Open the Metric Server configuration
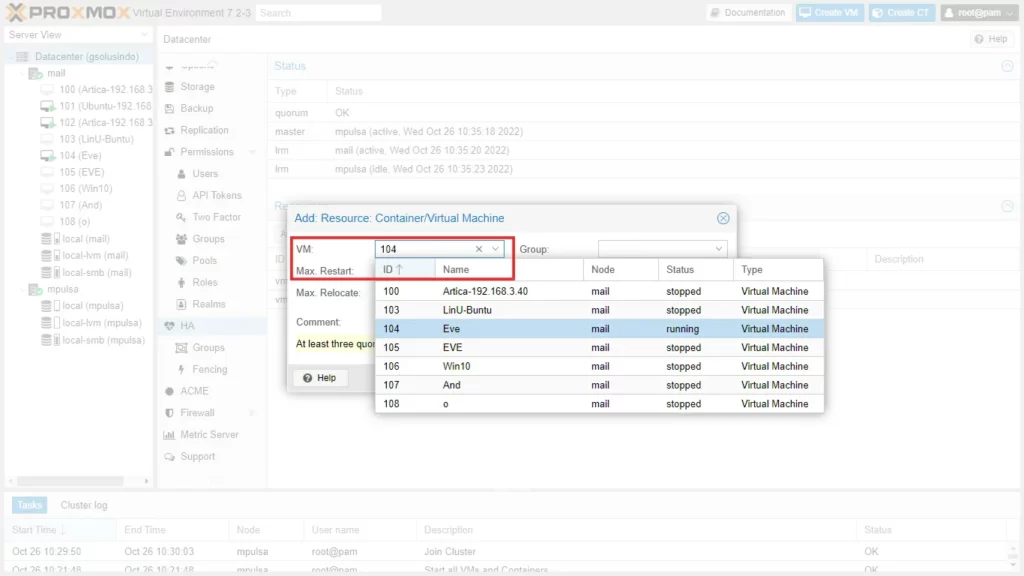 (210, 435)
